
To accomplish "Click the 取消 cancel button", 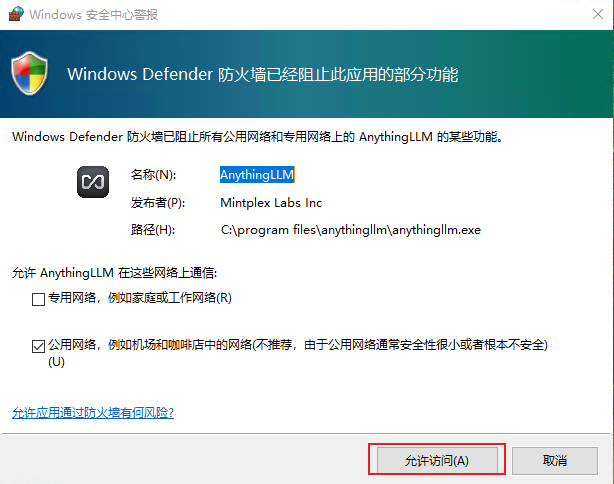I will [555, 460].
